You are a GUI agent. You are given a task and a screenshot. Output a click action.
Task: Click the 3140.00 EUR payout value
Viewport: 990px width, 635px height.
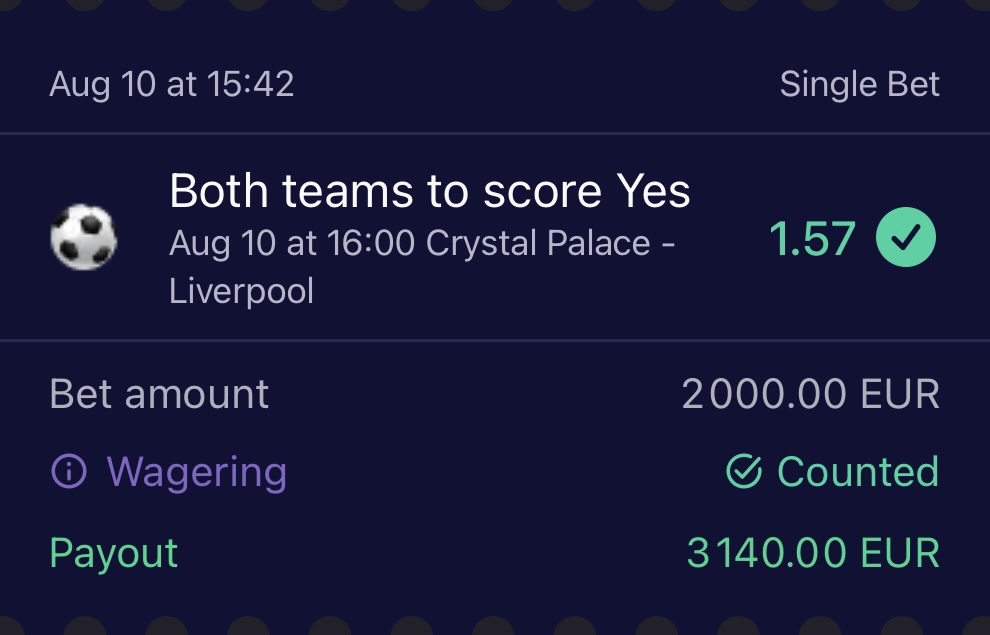[x=812, y=553]
